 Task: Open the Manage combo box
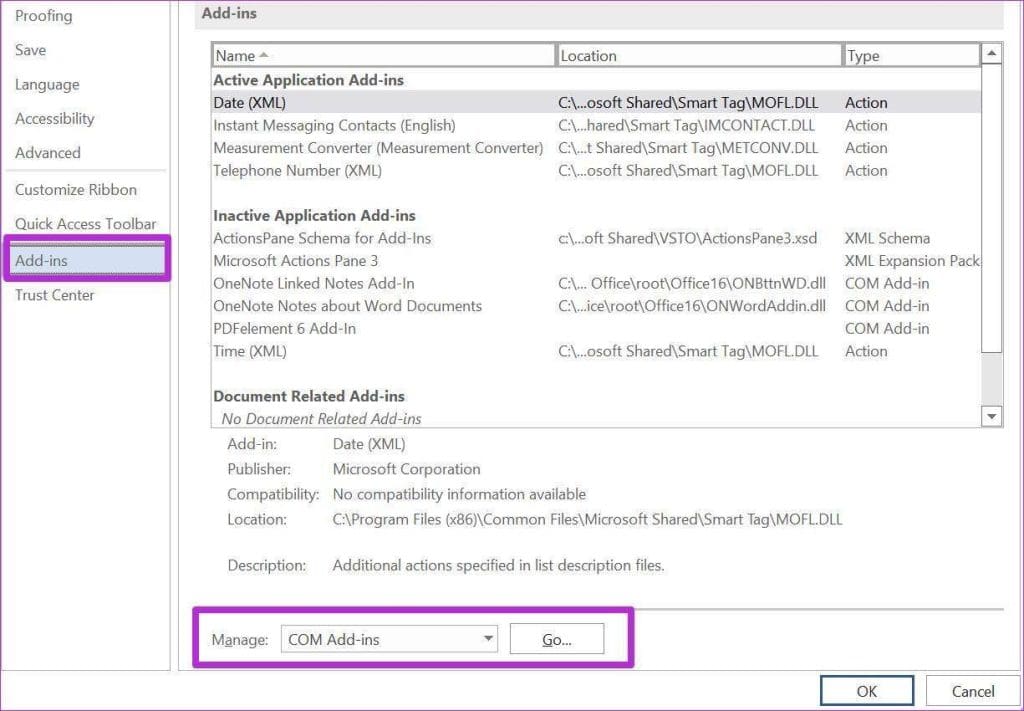point(389,638)
